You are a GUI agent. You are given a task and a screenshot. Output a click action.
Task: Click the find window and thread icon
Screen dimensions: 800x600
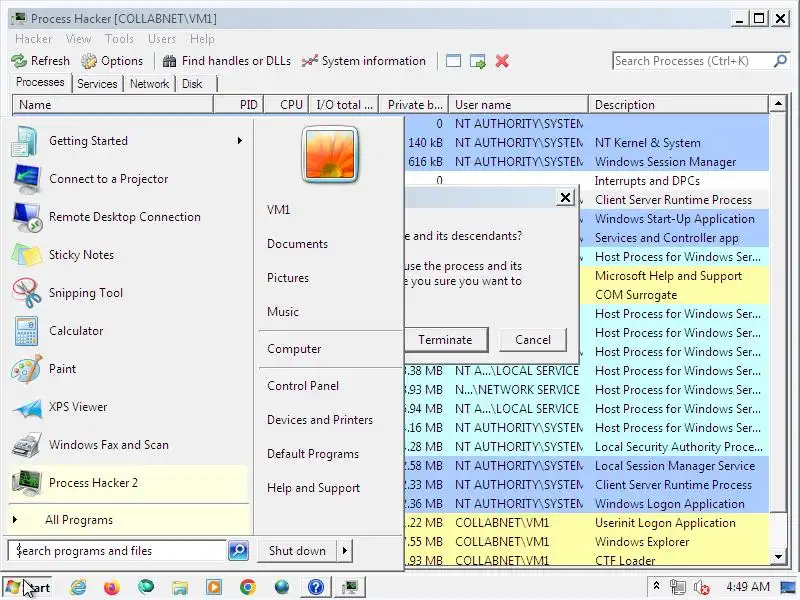(478, 61)
